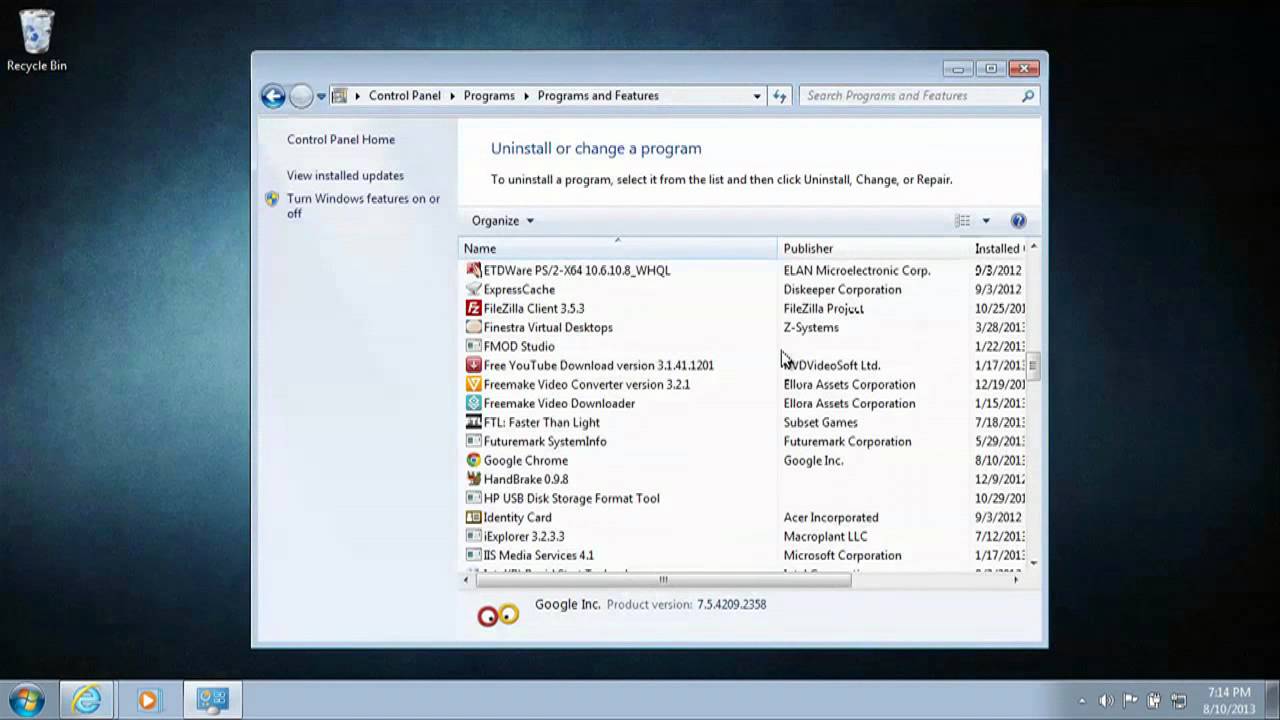Select the Futuremark Corporation publisher cell
1280x720 pixels.
[x=847, y=441]
